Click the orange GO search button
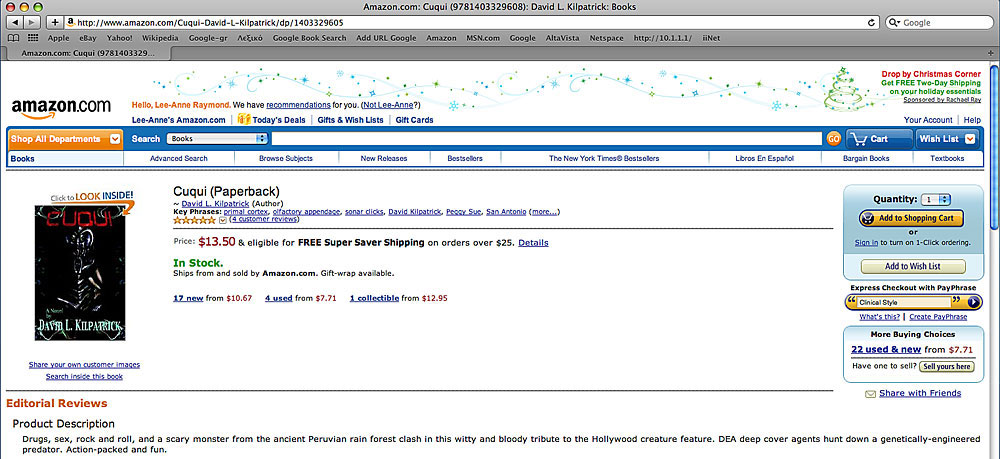Viewport: 1000px width, 459px height. click(833, 138)
